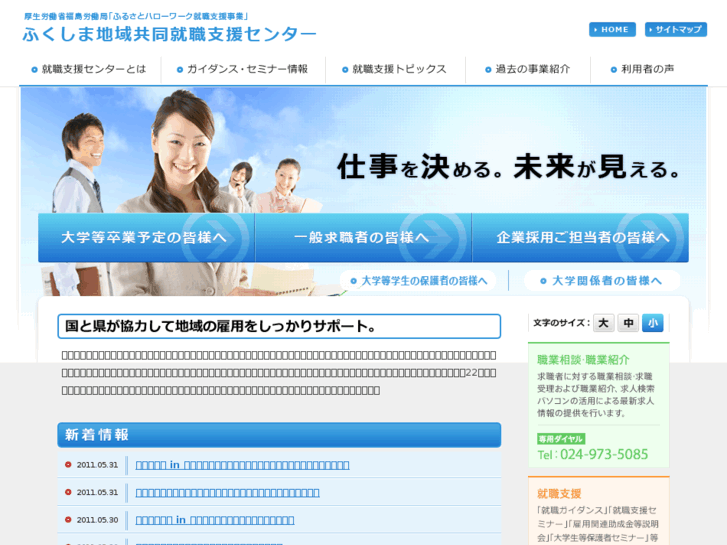
Task: Click the 新着情報 section header
Action: pos(279,435)
